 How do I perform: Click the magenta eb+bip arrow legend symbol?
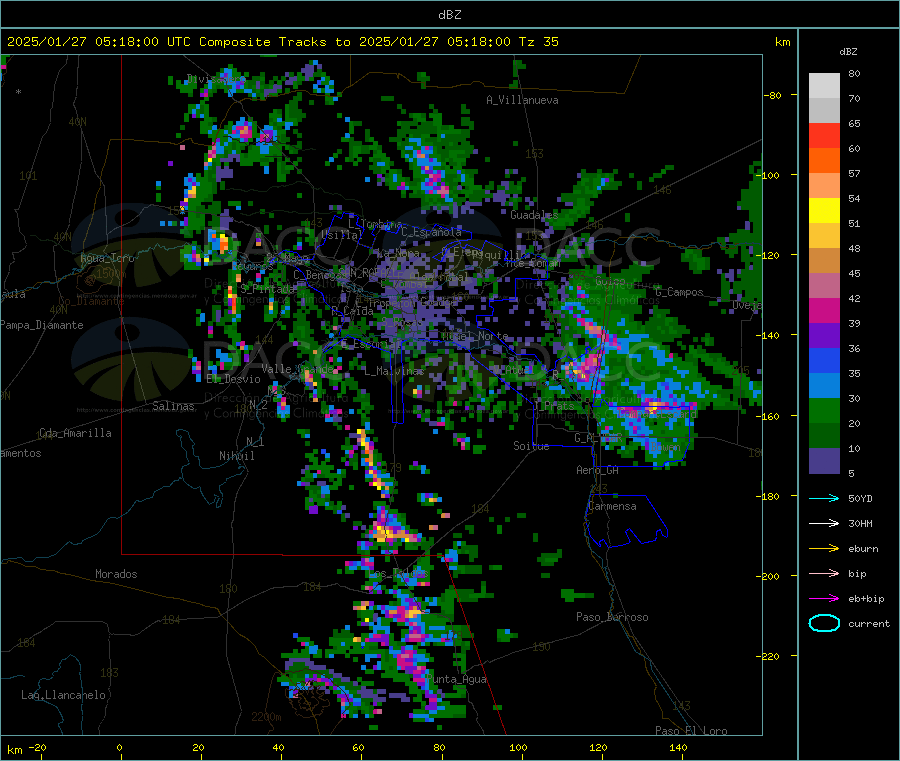point(824,599)
